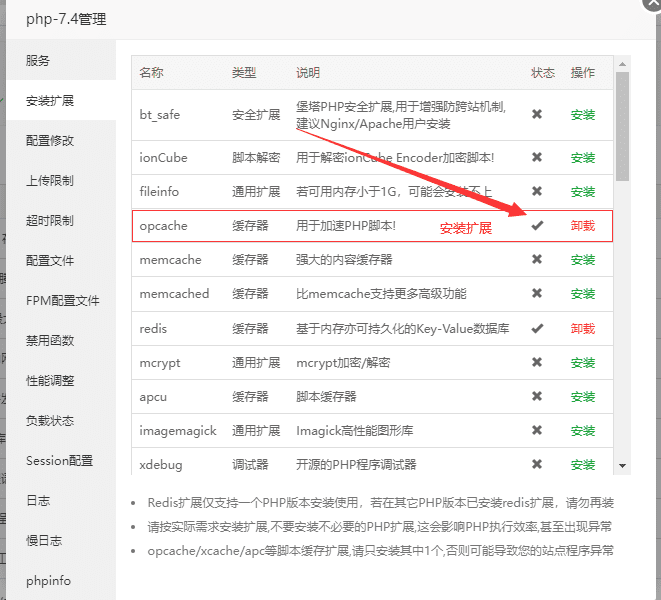The width and height of the screenshot is (661, 600).
Task: Install the fileinfo extension
Action: click(583, 192)
